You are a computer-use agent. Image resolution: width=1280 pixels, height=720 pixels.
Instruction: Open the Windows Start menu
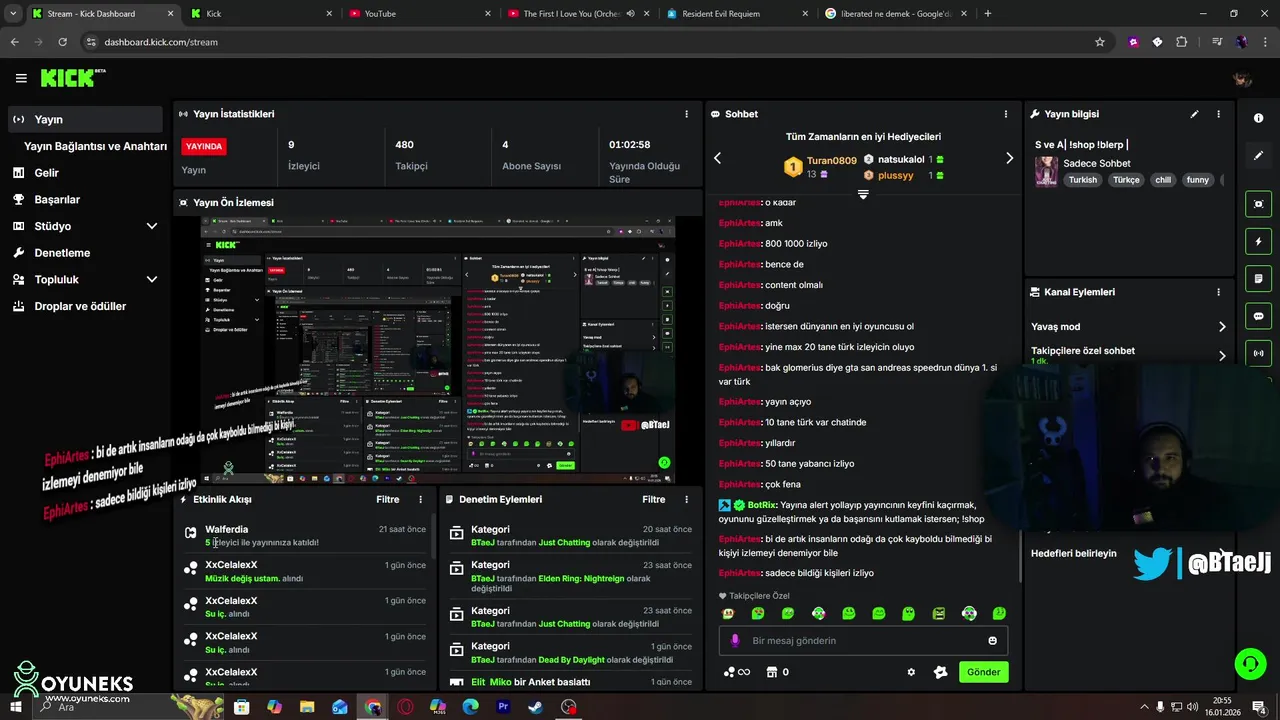click(x=15, y=707)
